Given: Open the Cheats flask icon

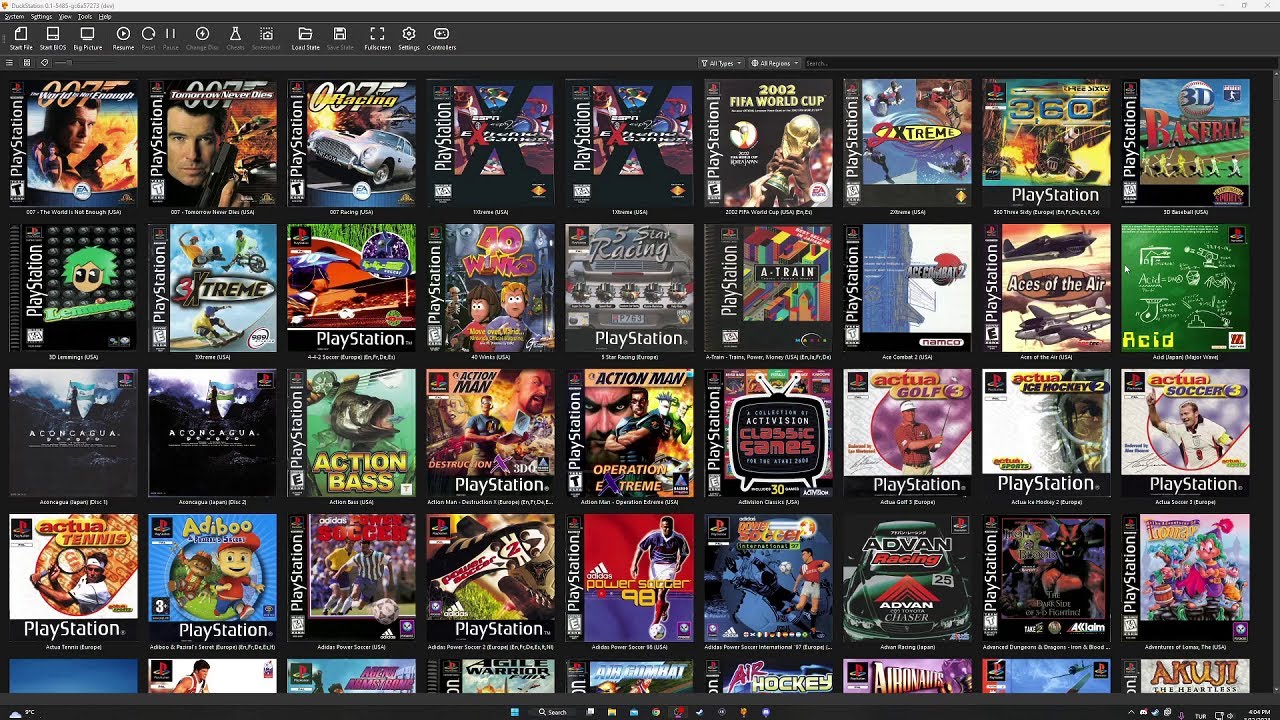Looking at the screenshot, I should pyautogui.click(x=235, y=38).
